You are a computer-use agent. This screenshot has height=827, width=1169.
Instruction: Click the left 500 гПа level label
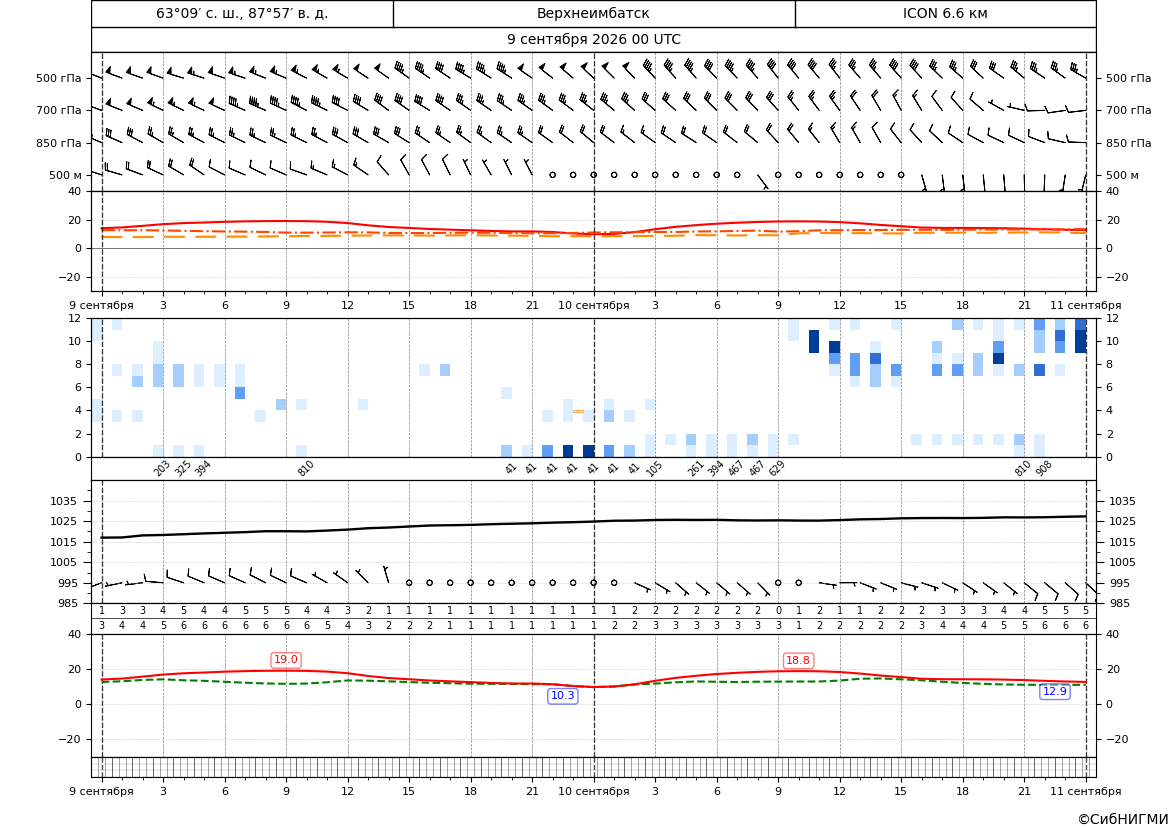[59, 78]
